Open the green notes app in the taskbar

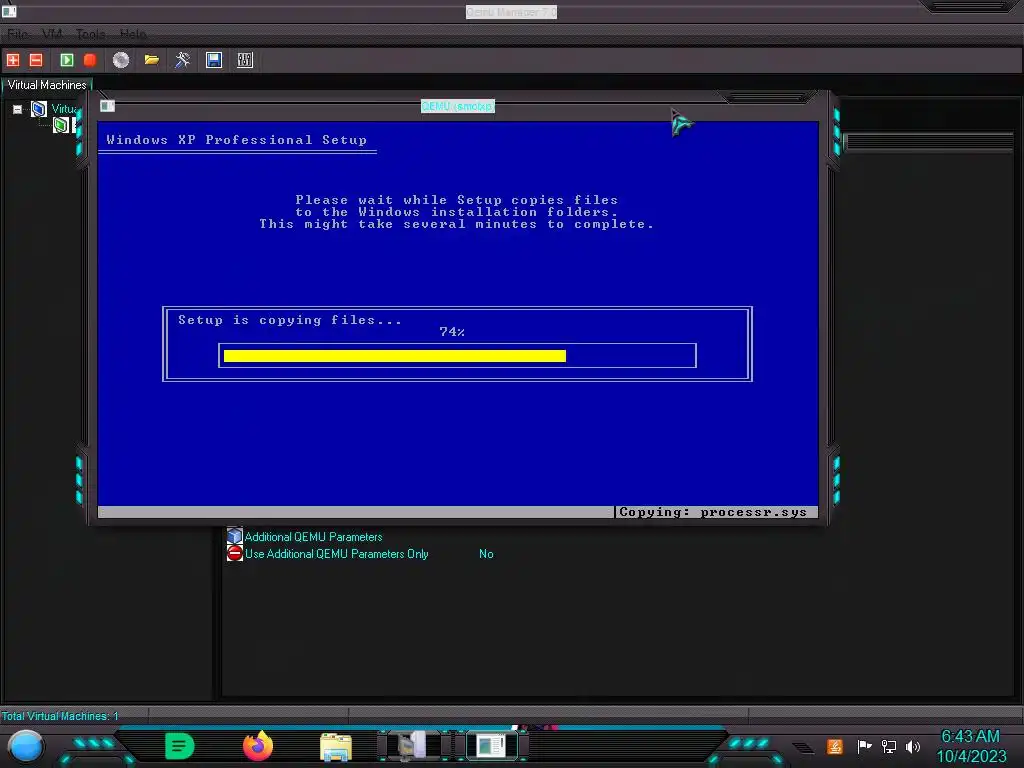coord(180,746)
